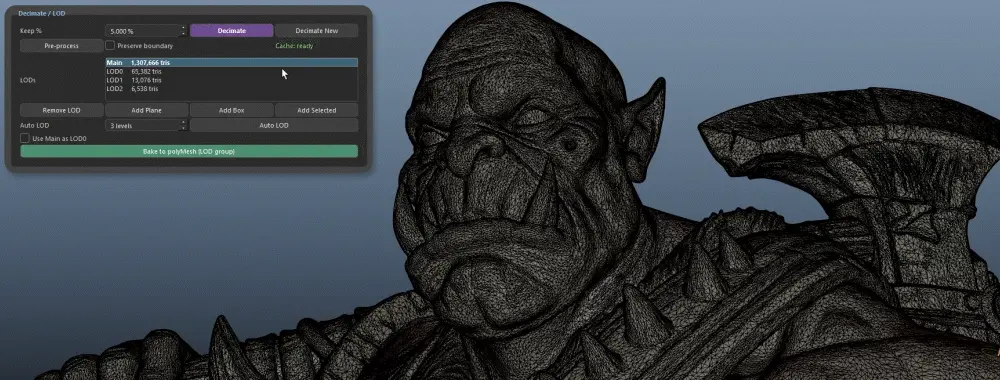The height and width of the screenshot is (380, 1000).
Task: Select the LOD1 13,076 tris entry
Action: 232,80
